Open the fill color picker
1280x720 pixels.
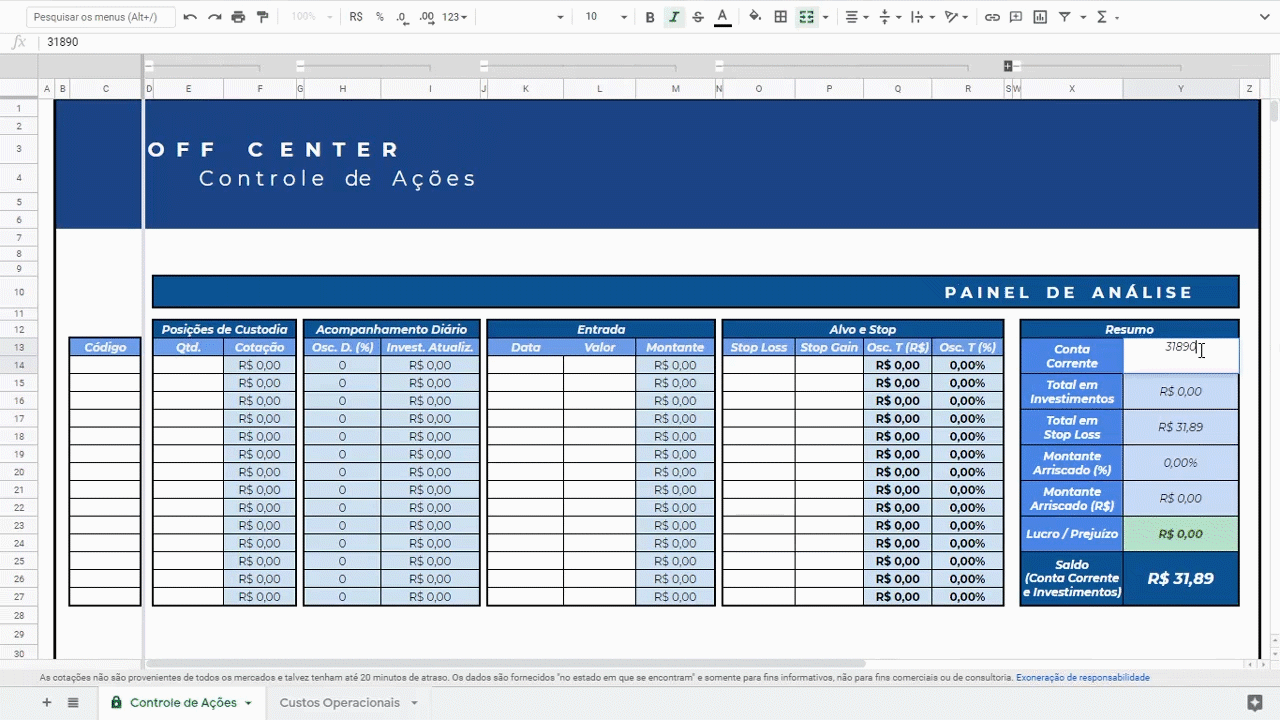tap(755, 17)
